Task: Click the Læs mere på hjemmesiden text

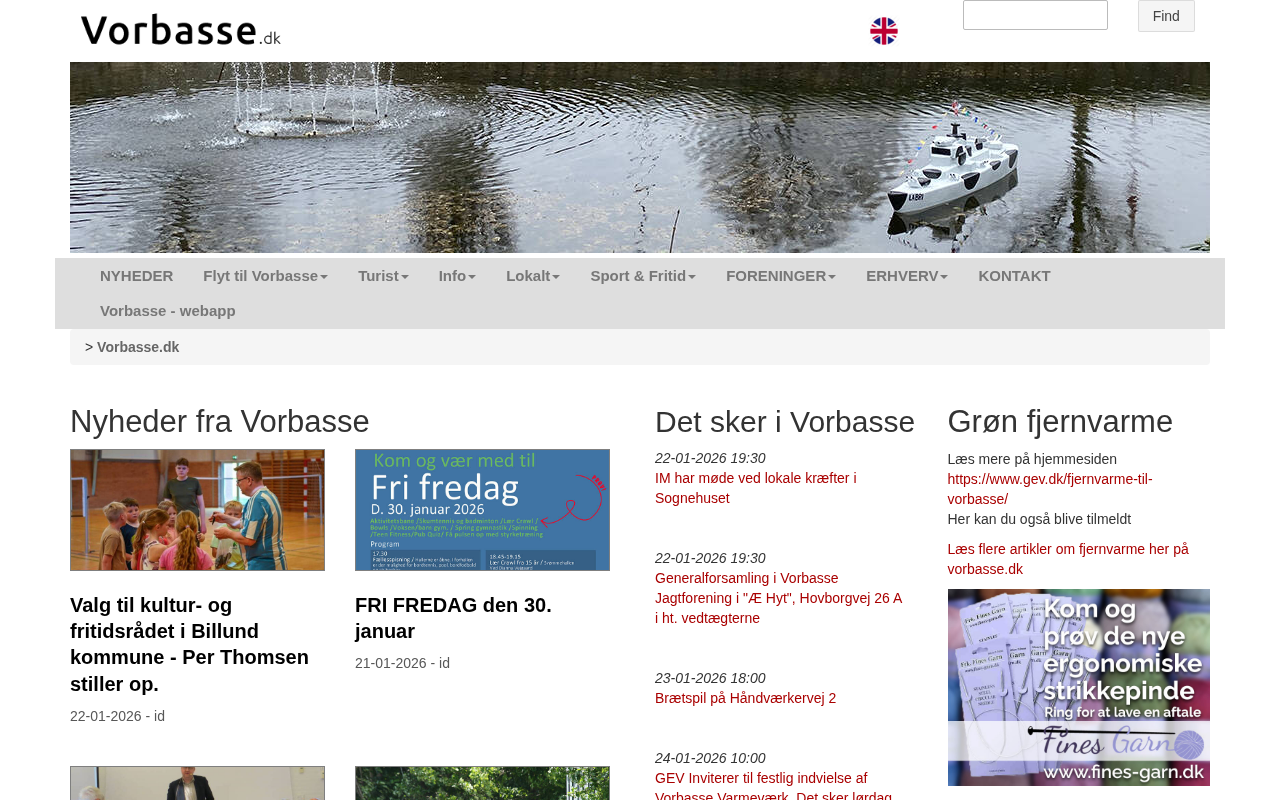Action: [1032, 459]
